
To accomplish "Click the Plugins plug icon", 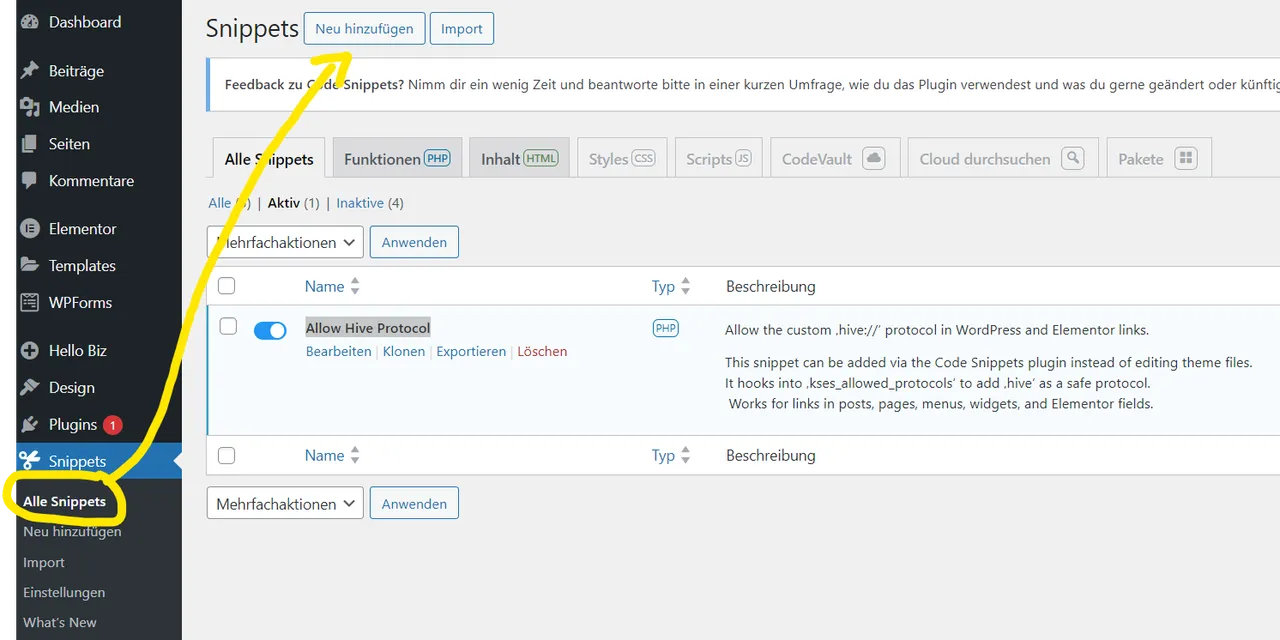I will 30,425.
